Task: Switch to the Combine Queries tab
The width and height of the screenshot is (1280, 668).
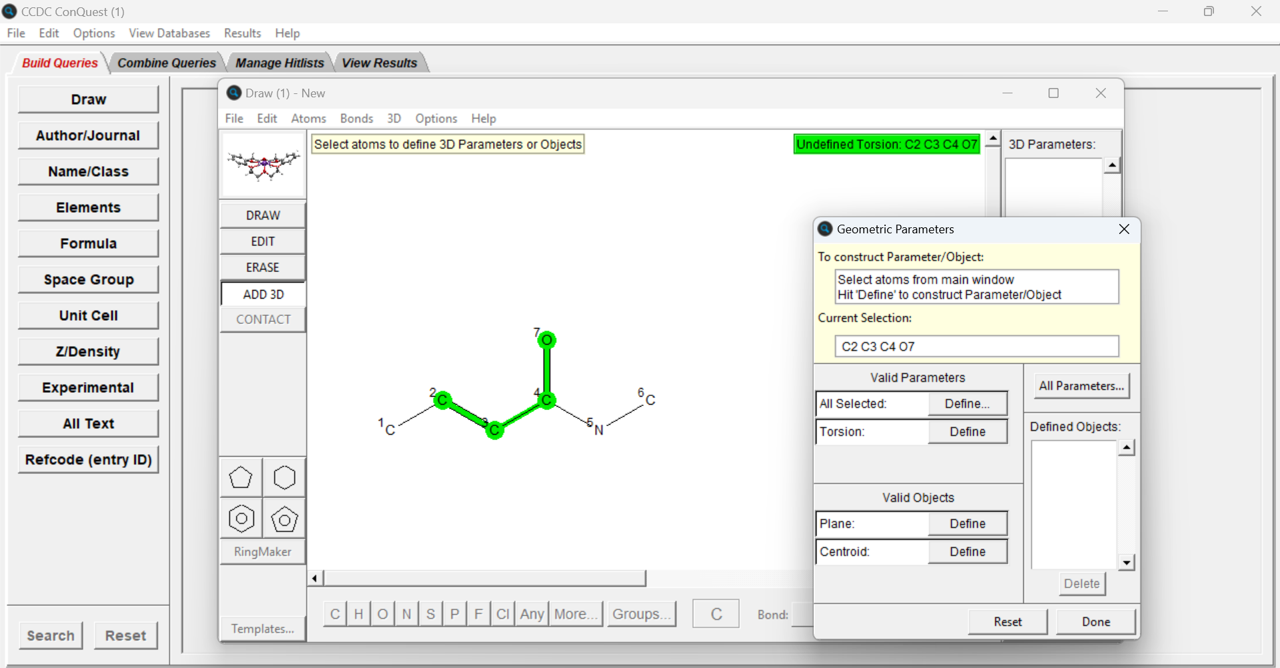Action: tap(166, 61)
